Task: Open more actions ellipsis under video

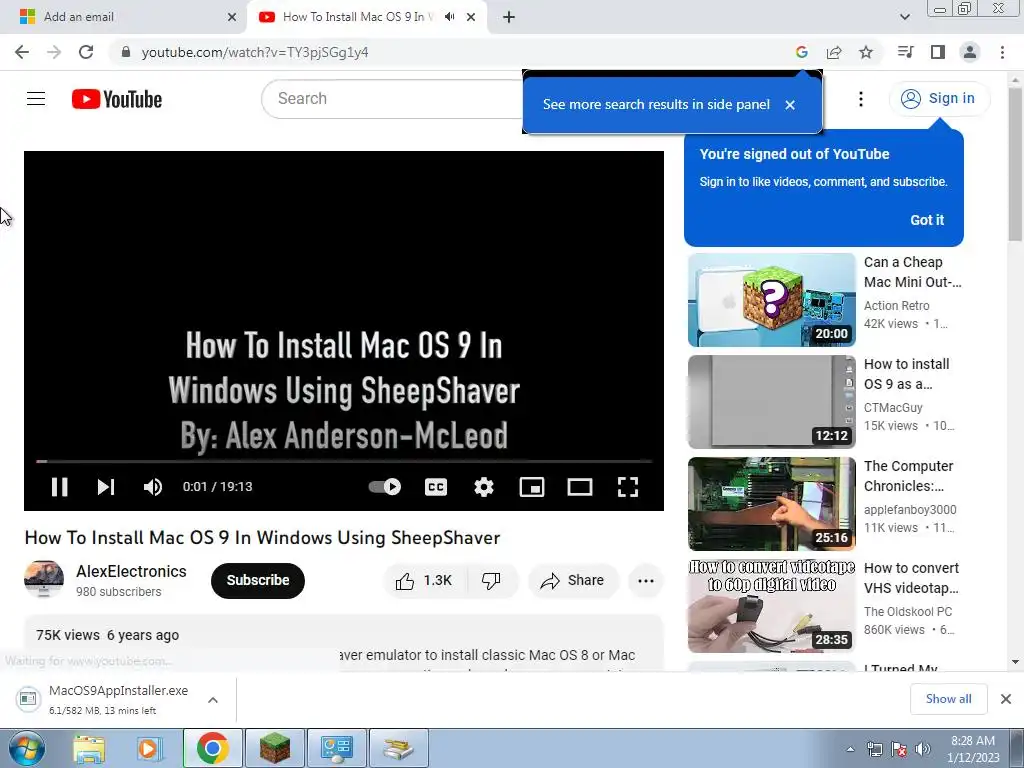Action: click(x=646, y=580)
